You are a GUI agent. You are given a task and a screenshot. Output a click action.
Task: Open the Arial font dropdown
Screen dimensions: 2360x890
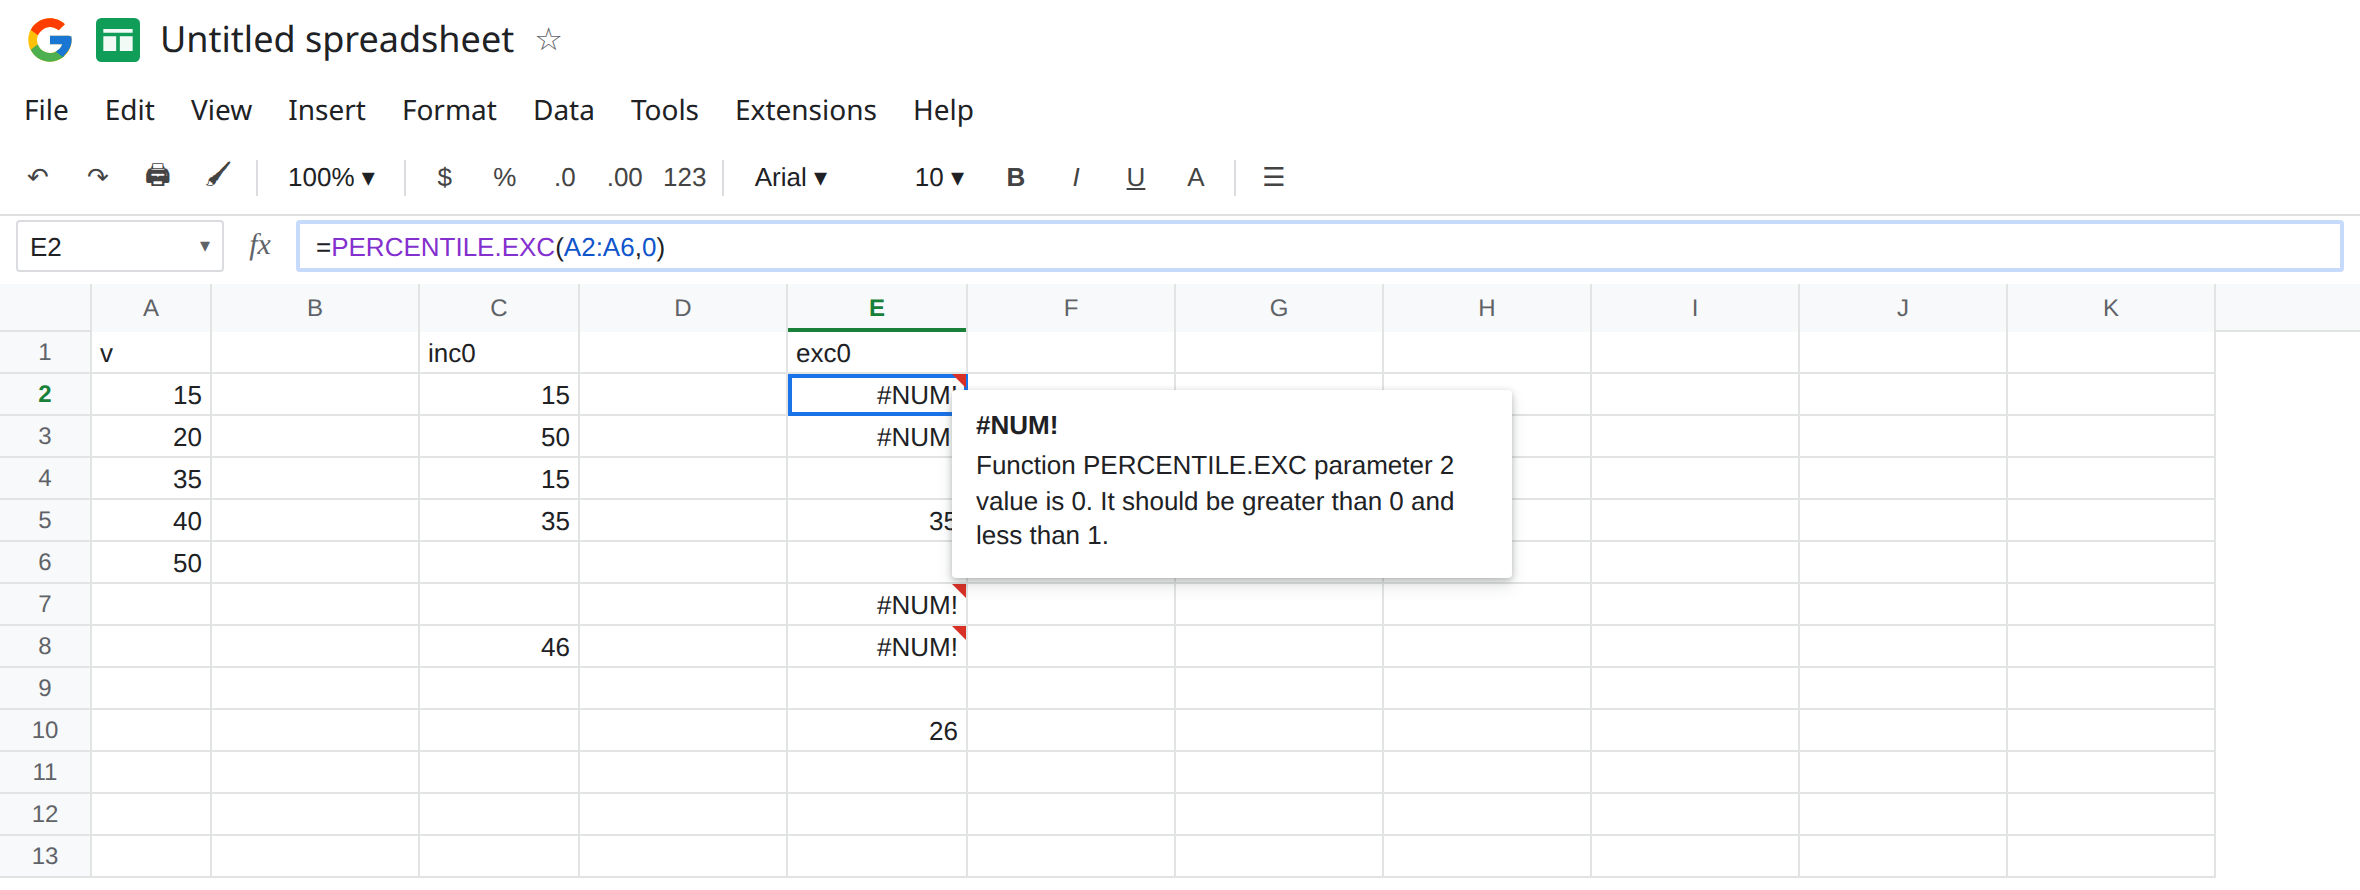[791, 177]
